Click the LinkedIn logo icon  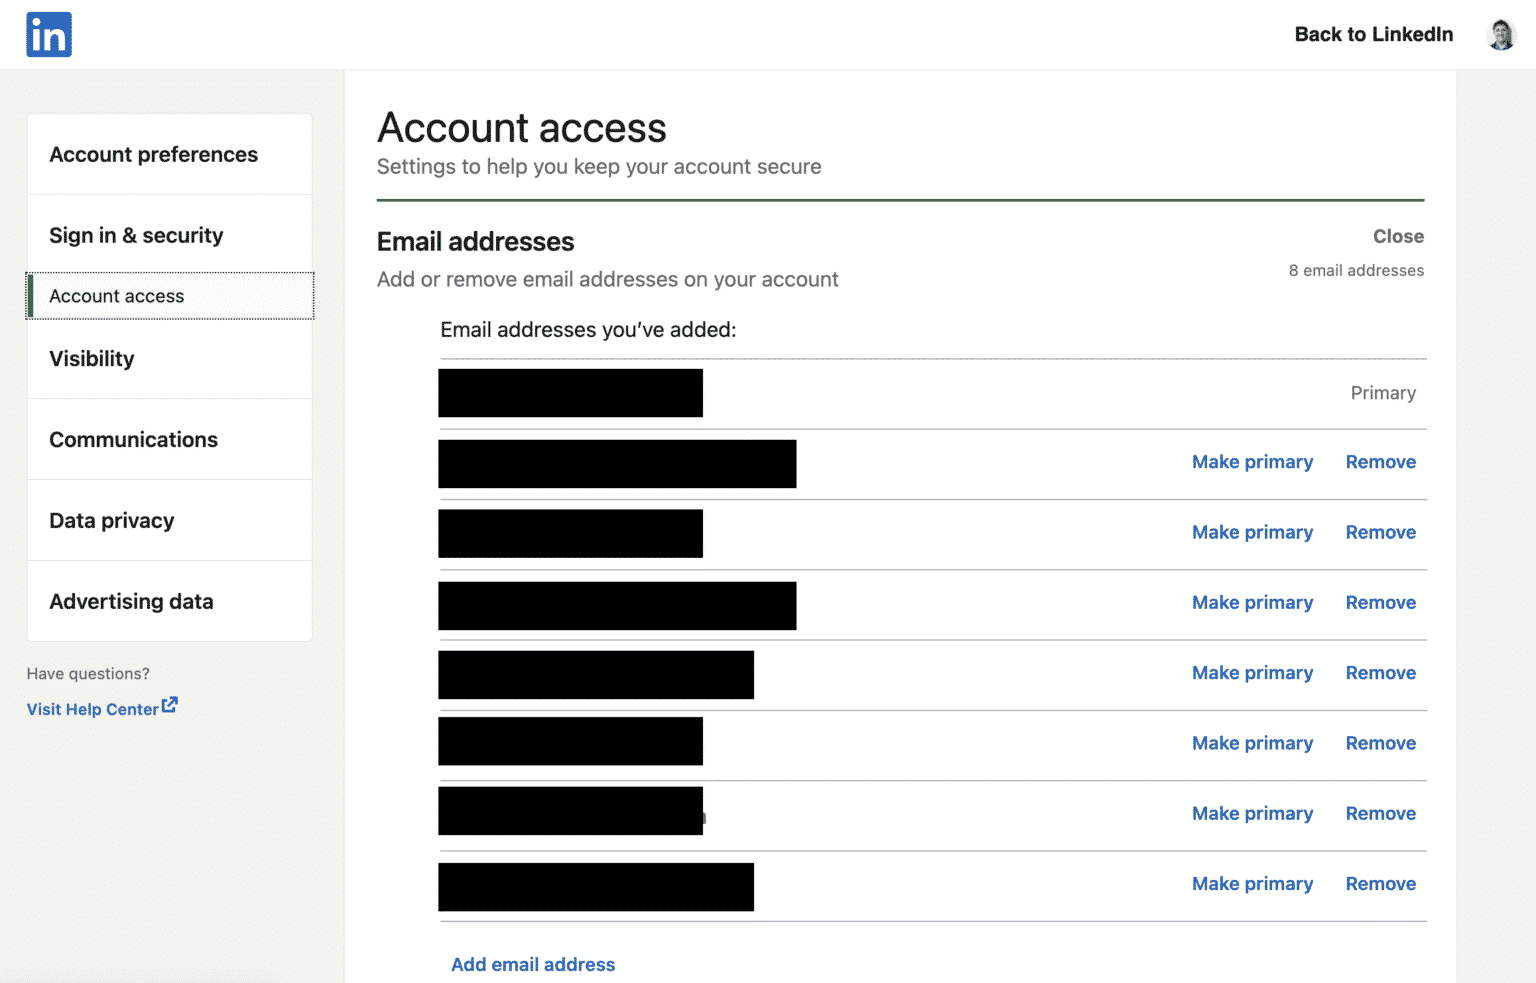click(x=48, y=34)
